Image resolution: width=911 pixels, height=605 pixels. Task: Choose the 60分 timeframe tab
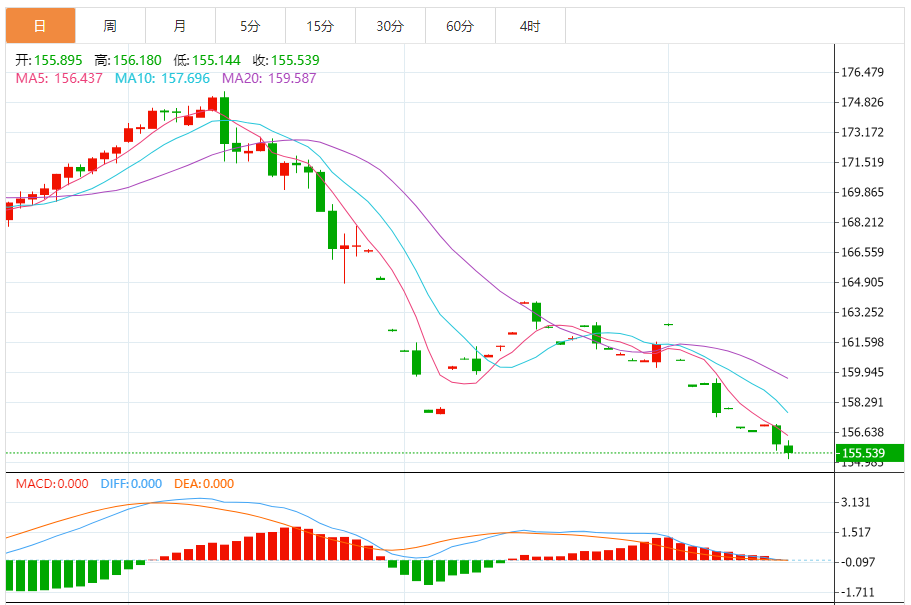coord(460,26)
